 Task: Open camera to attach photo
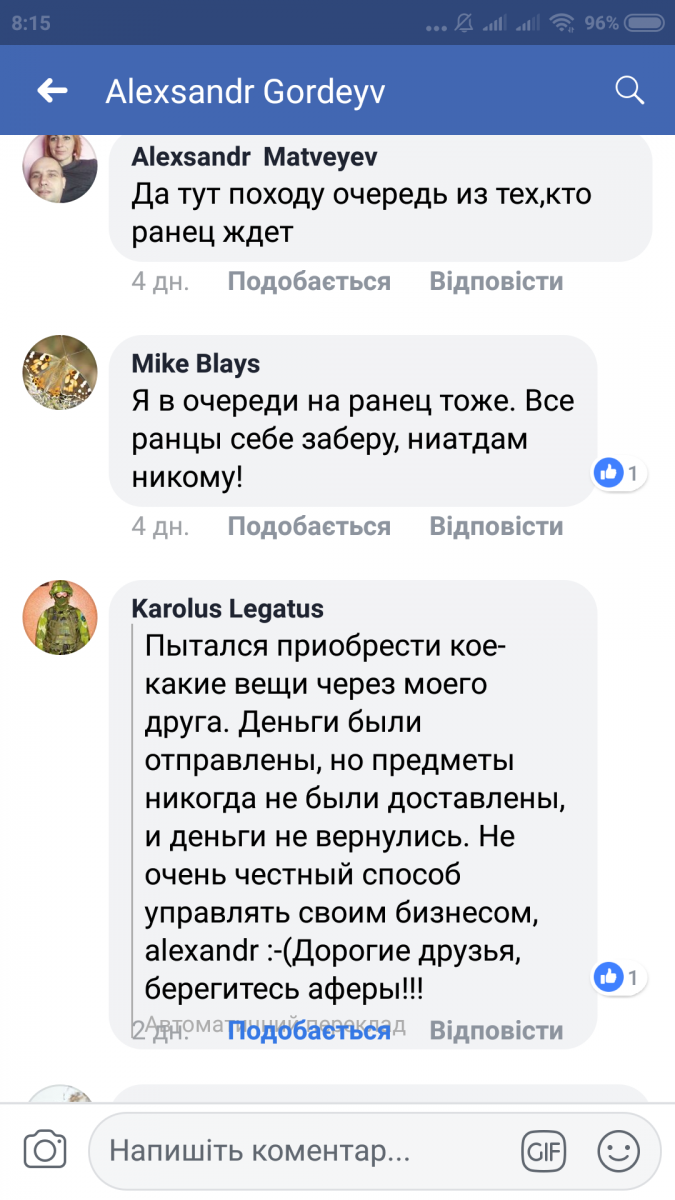(x=45, y=1150)
